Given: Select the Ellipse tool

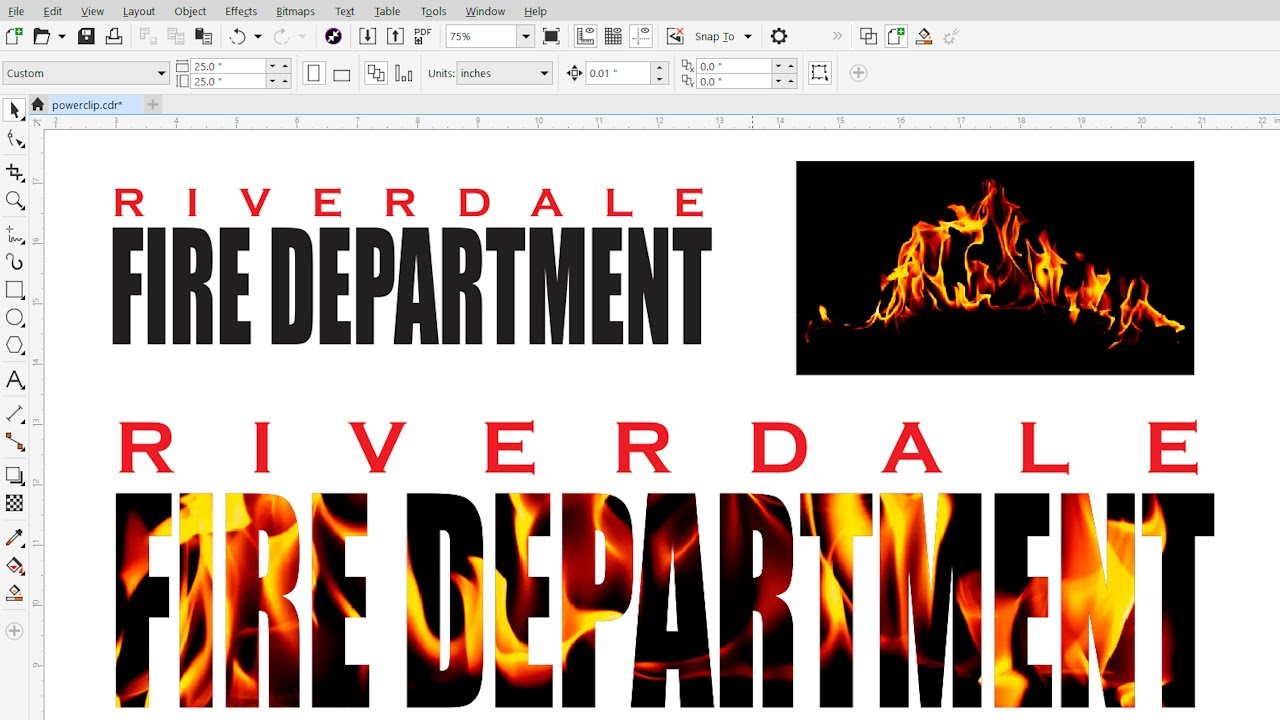Looking at the screenshot, I should (x=14, y=318).
